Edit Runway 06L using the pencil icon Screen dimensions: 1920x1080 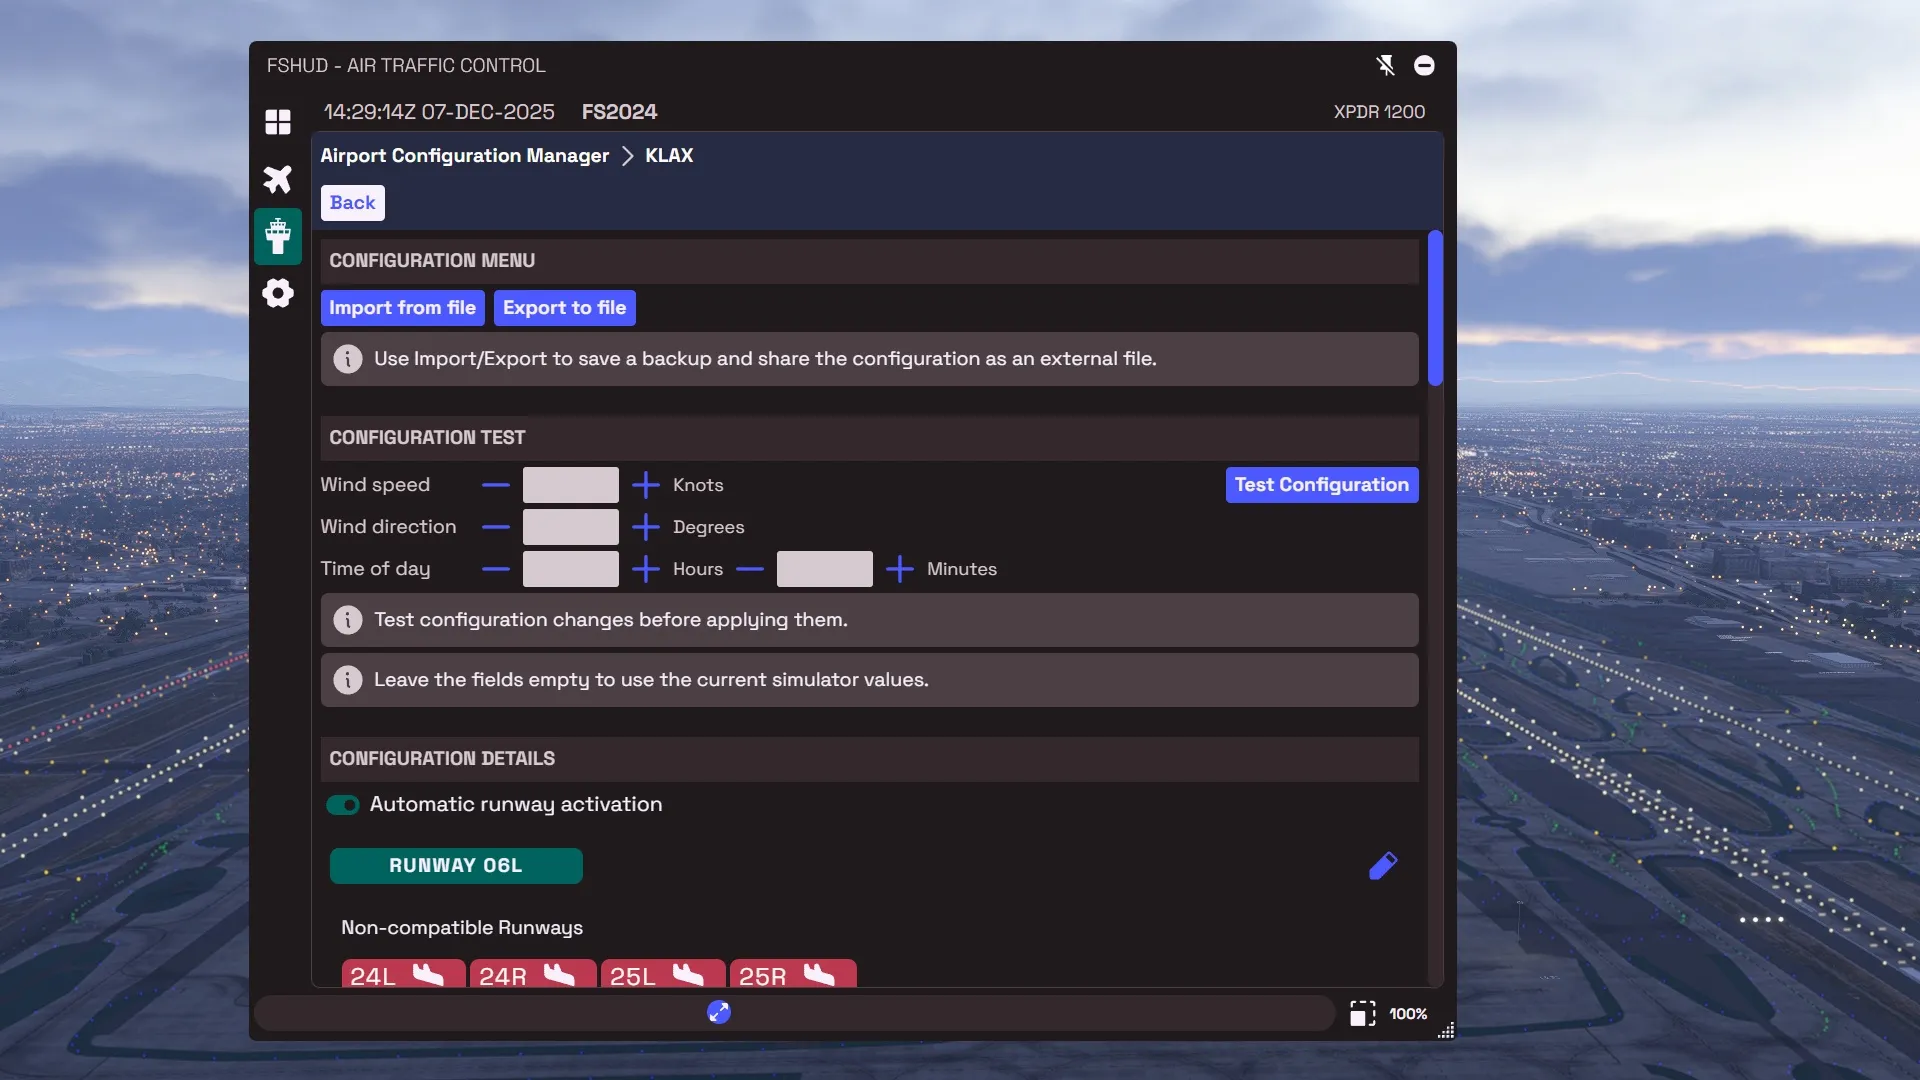tap(1383, 865)
